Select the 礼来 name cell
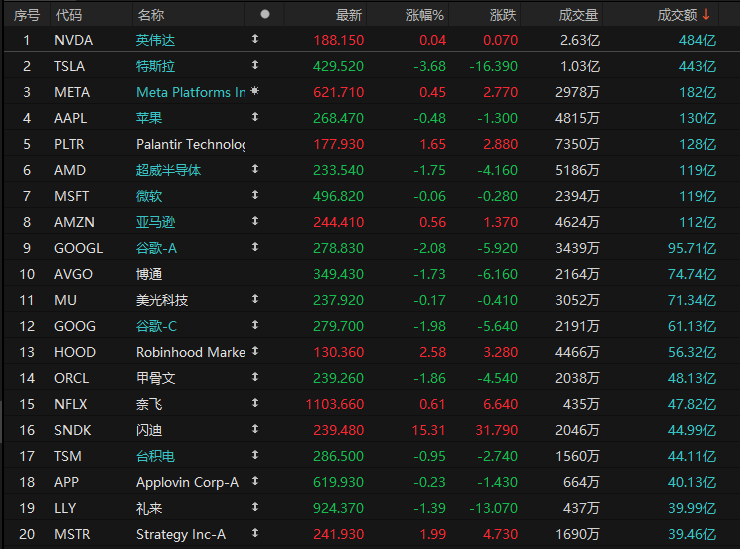 (149, 508)
